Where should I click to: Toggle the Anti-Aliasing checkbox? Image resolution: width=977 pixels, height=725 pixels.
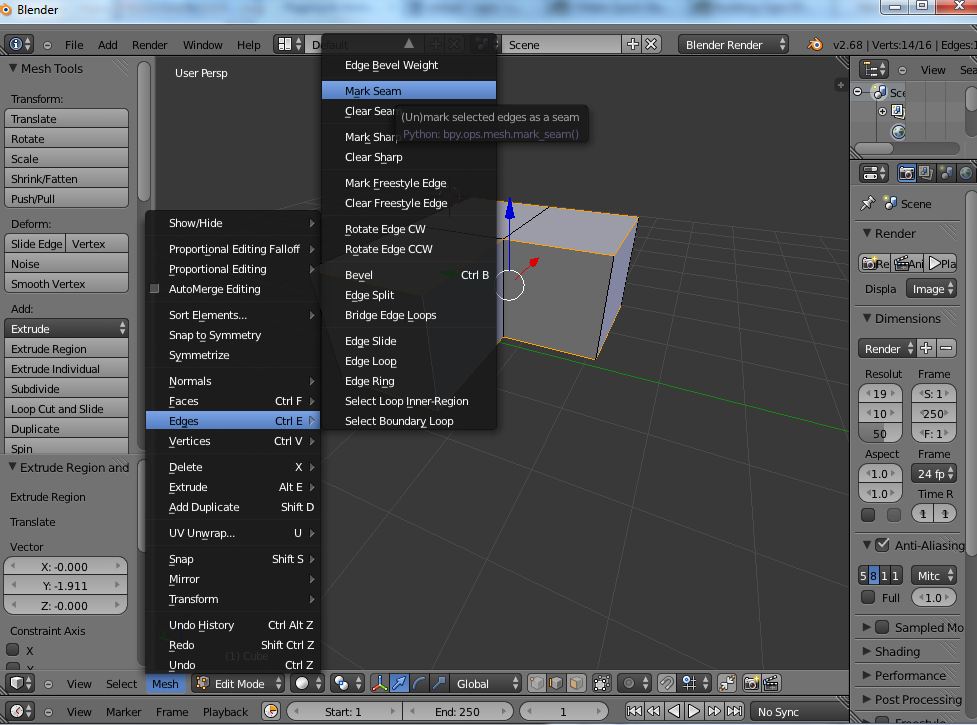pyautogui.click(x=882, y=545)
